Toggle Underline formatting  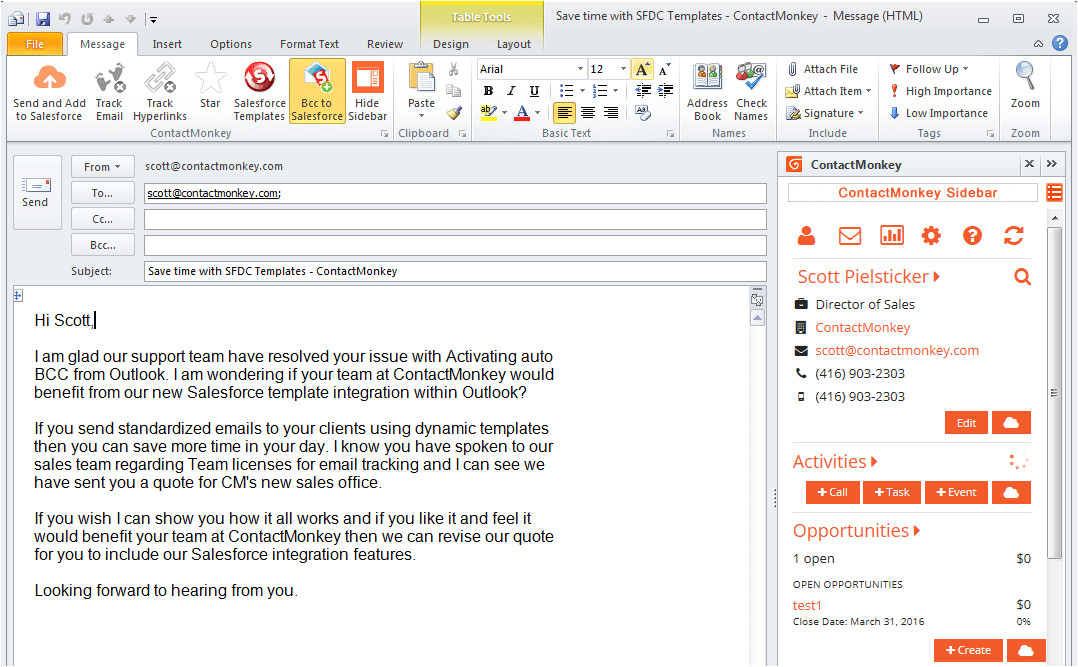tap(534, 91)
